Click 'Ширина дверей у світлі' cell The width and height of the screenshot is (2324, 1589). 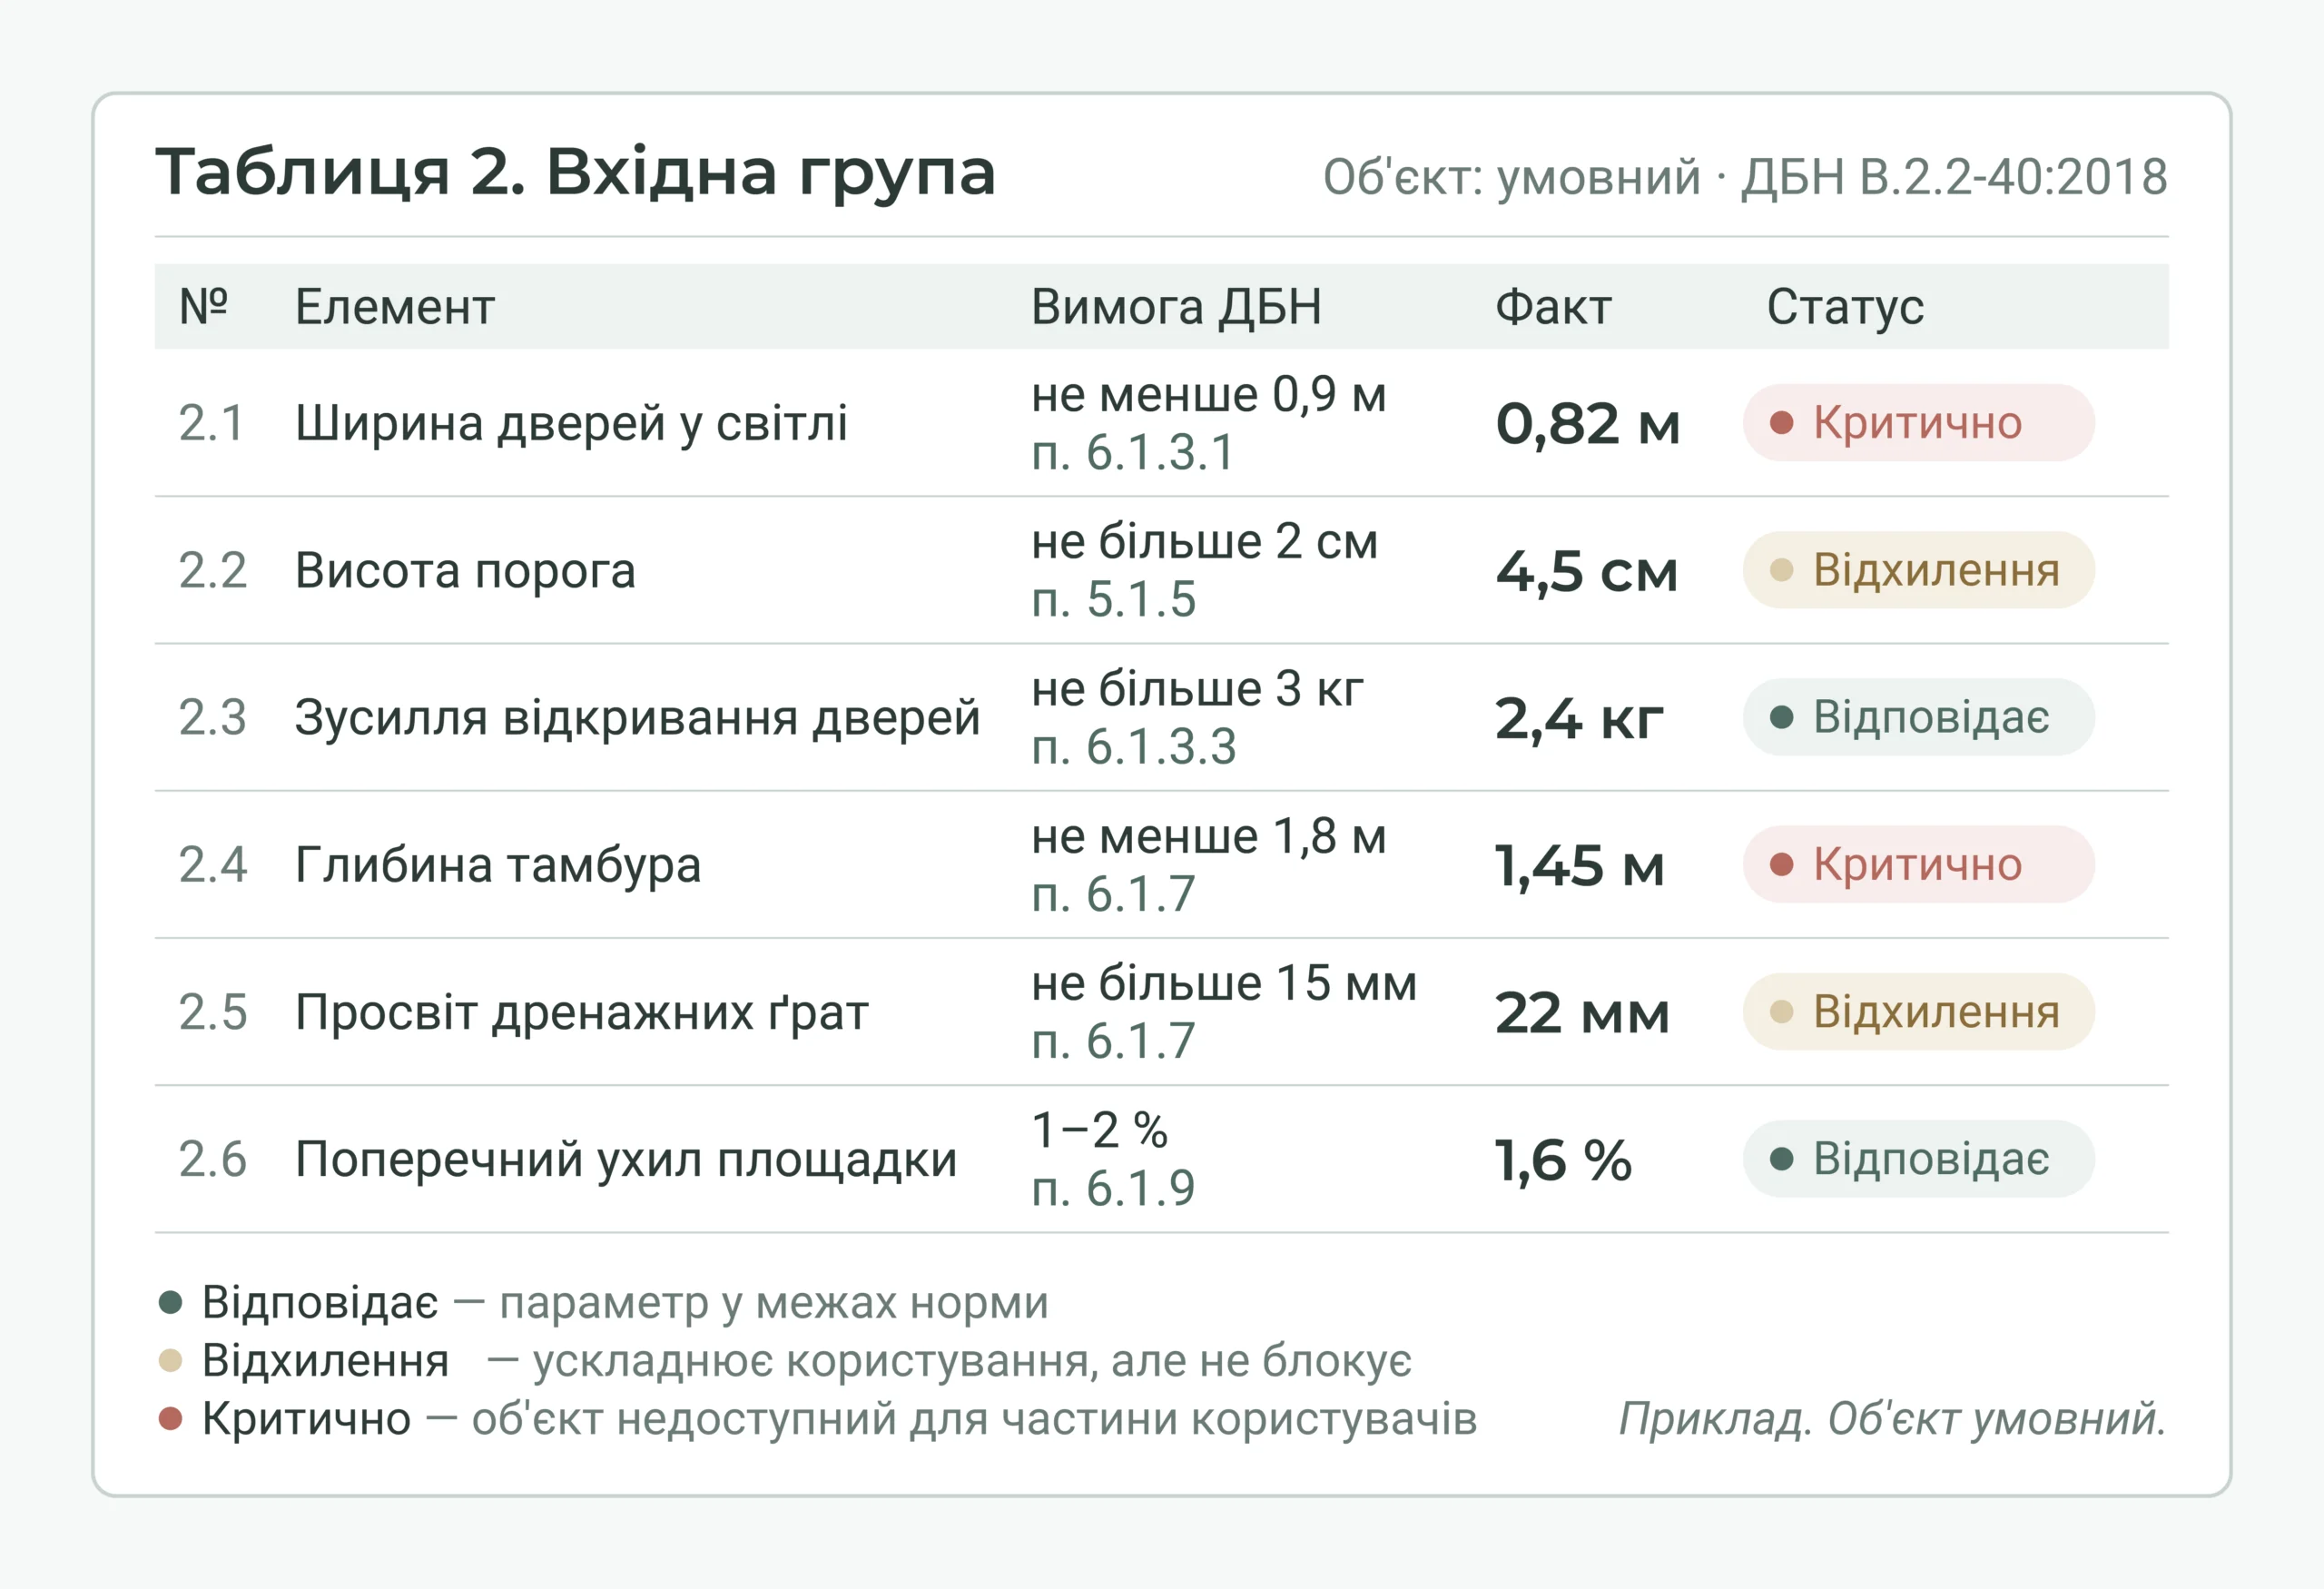tap(571, 423)
